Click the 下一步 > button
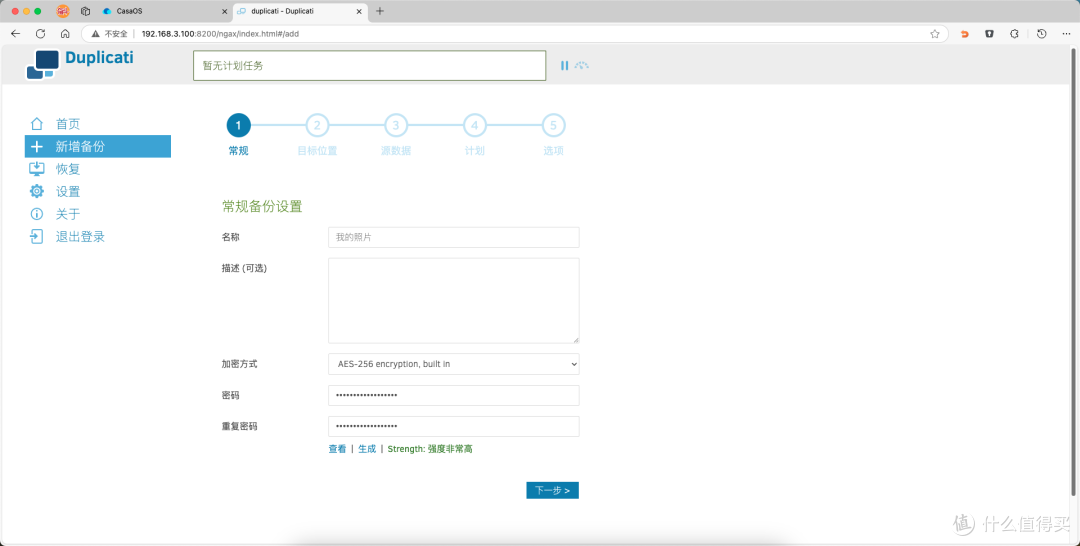This screenshot has width=1080, height=546. click(x=552, y=490)
